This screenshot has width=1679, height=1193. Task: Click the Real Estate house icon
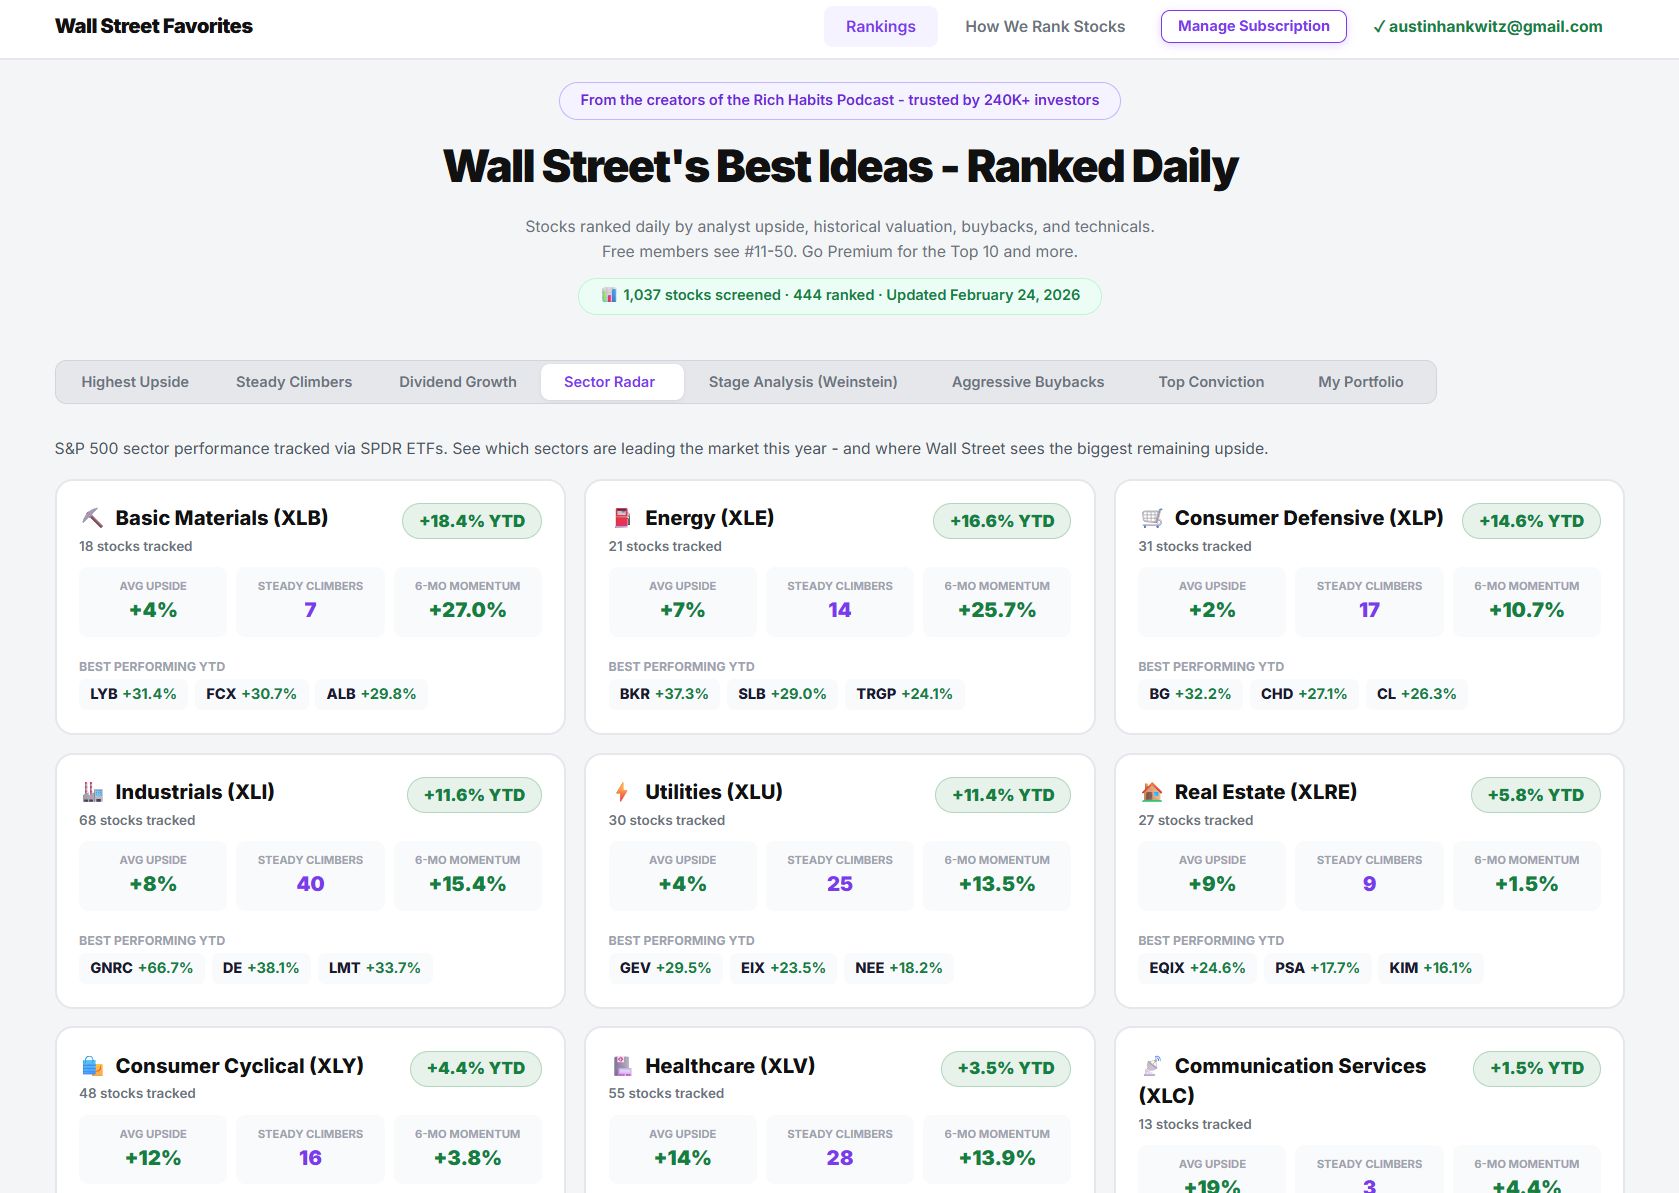tap(1151, 792)
